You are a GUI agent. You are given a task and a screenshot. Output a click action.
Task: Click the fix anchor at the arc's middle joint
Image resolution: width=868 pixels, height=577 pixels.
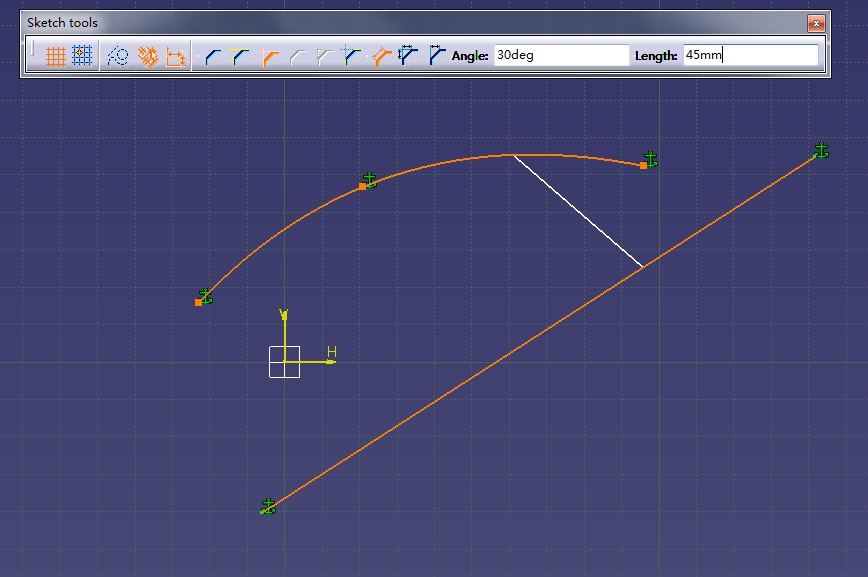click(369, 180)
